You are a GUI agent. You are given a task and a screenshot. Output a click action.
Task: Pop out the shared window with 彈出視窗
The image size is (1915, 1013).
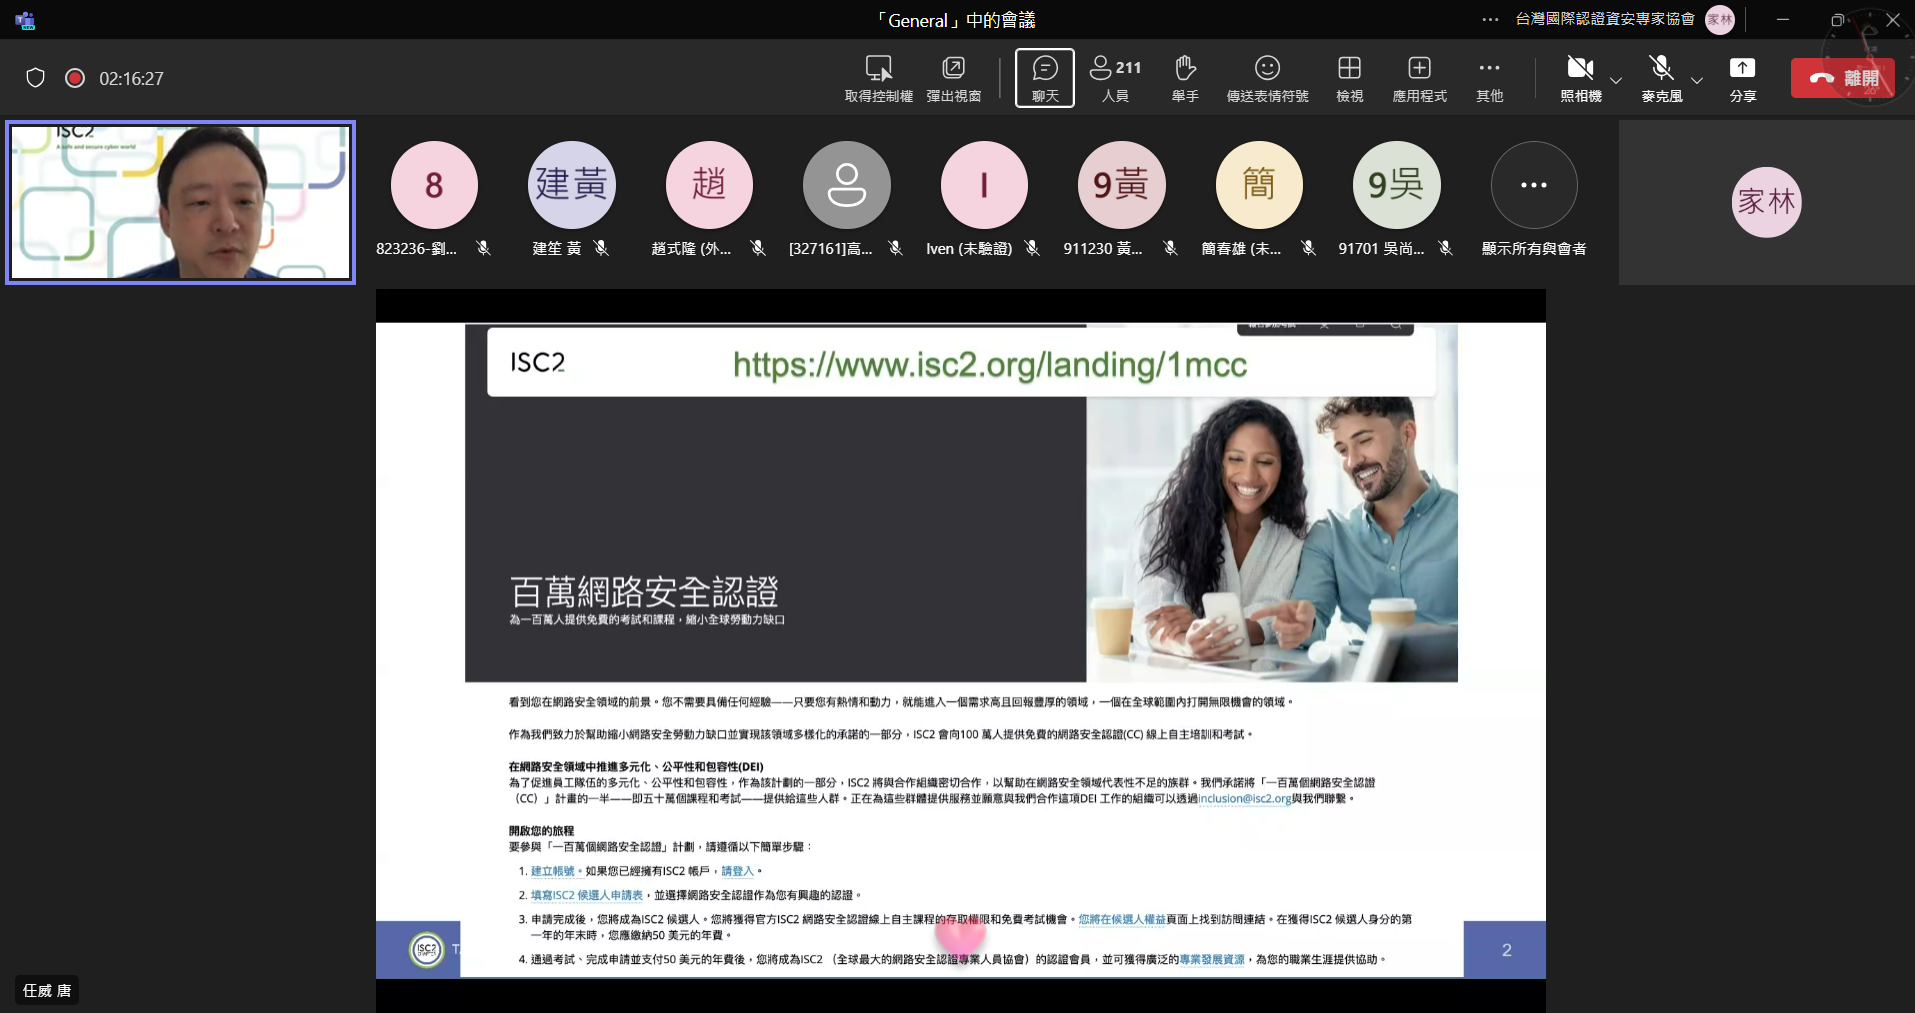[953, 69]
